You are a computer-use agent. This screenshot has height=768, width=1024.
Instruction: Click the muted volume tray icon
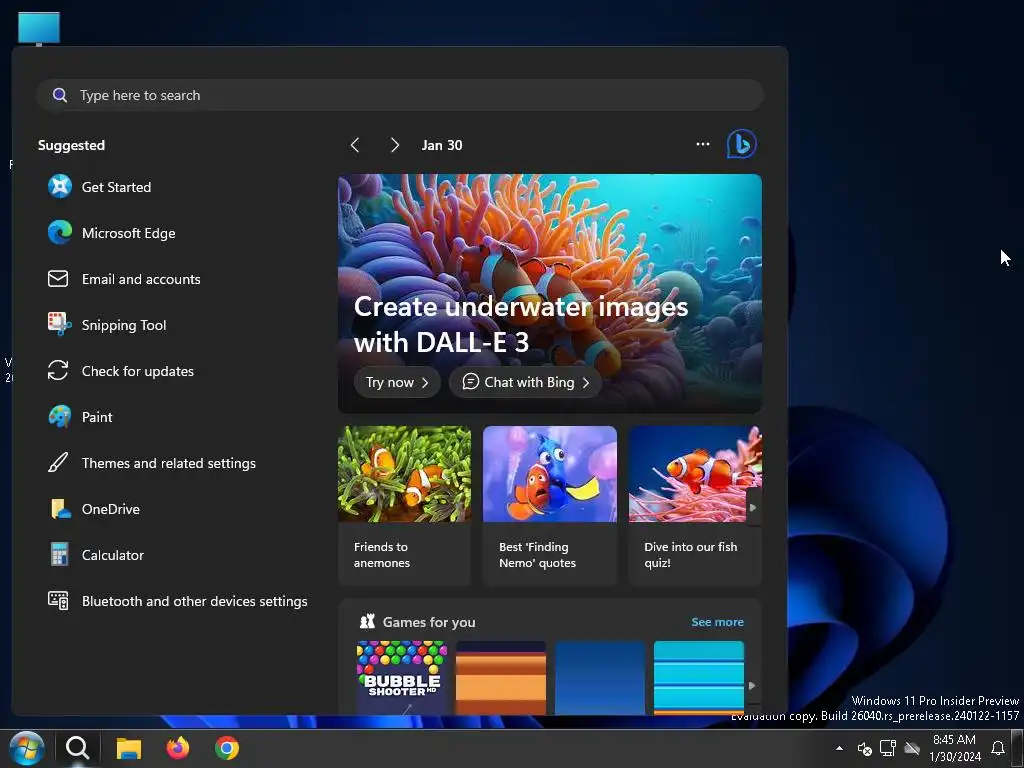864,749
